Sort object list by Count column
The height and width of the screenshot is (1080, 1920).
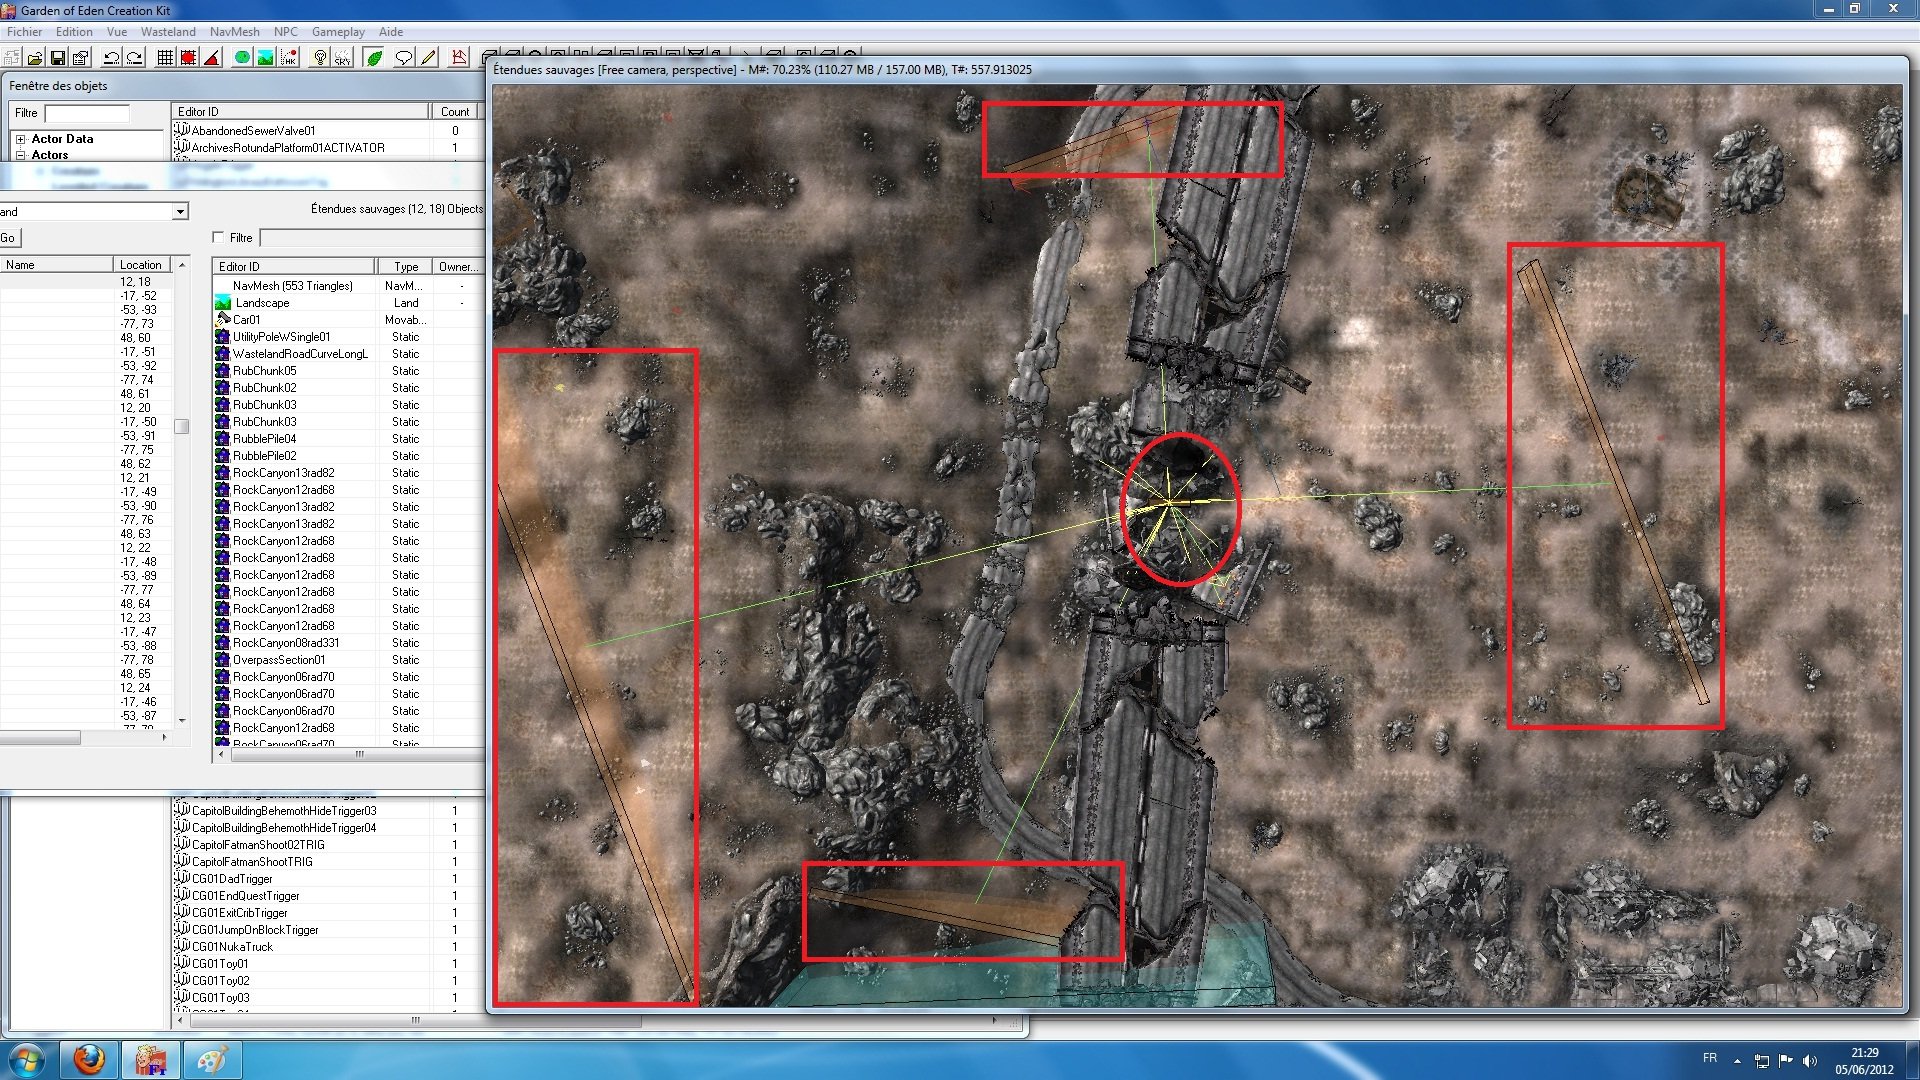pyautogui.click(x=455, y=111)
